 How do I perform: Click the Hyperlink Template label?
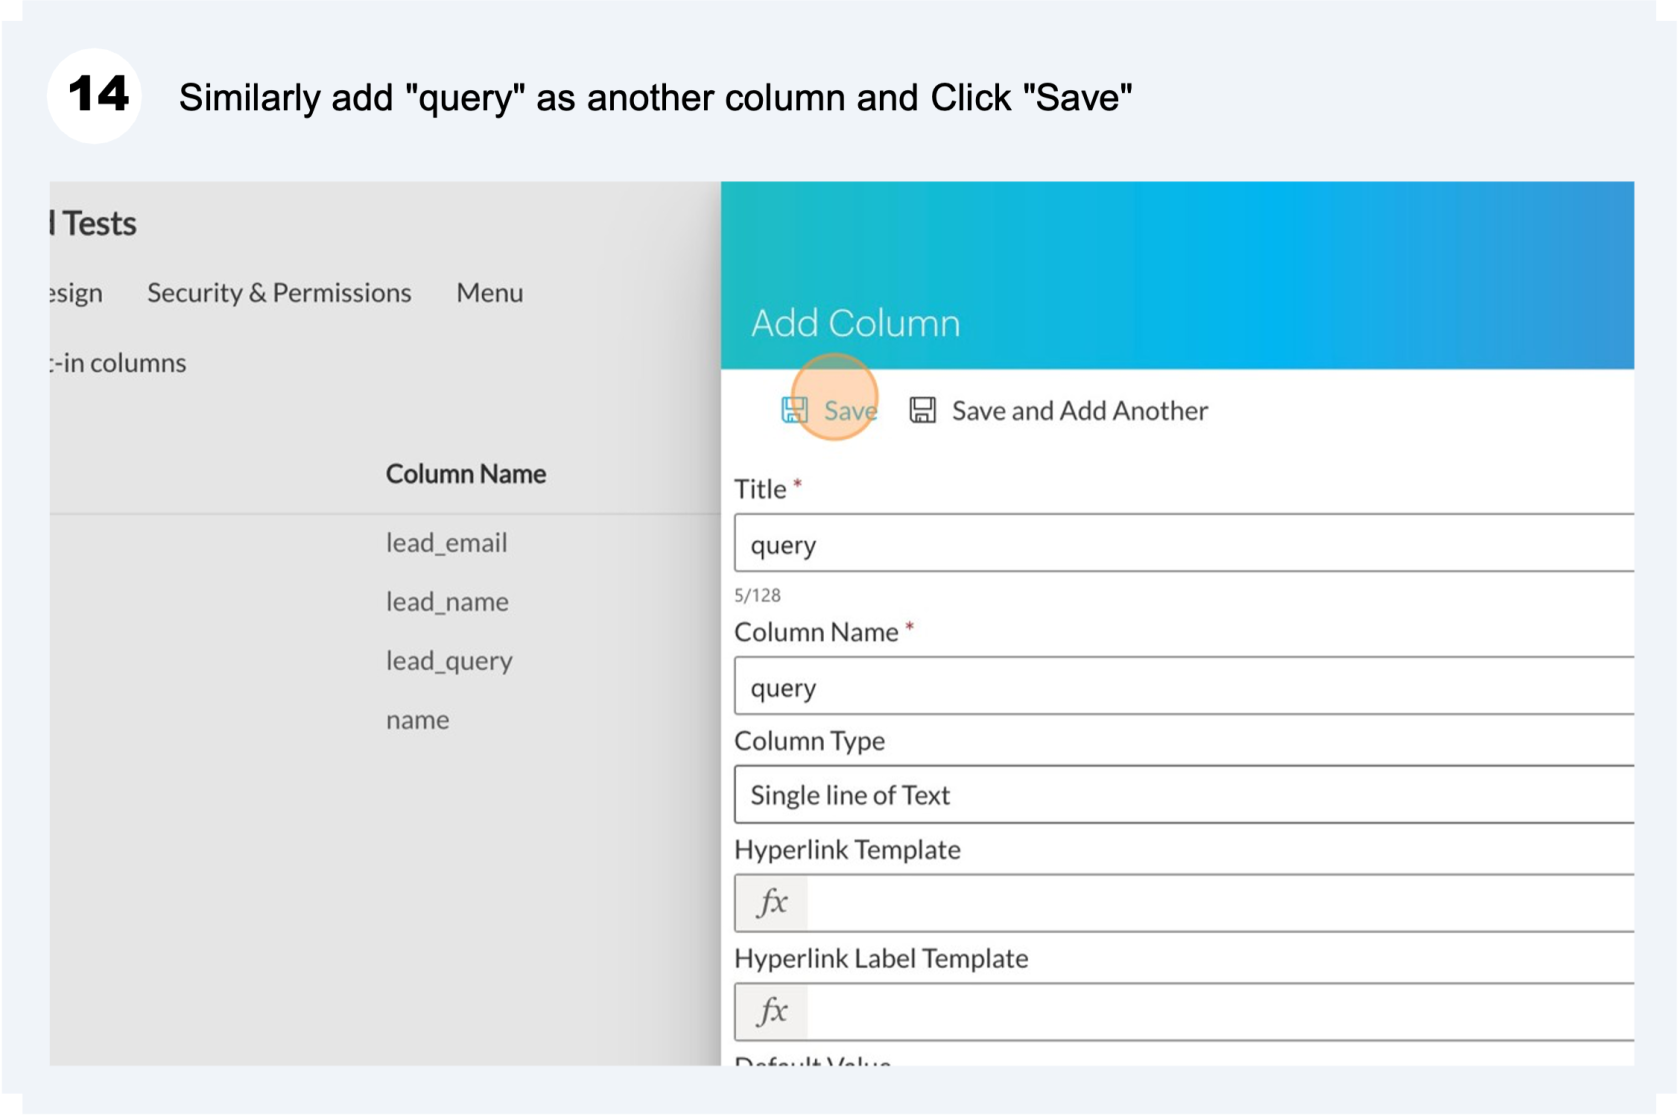(x=847, y=850)
